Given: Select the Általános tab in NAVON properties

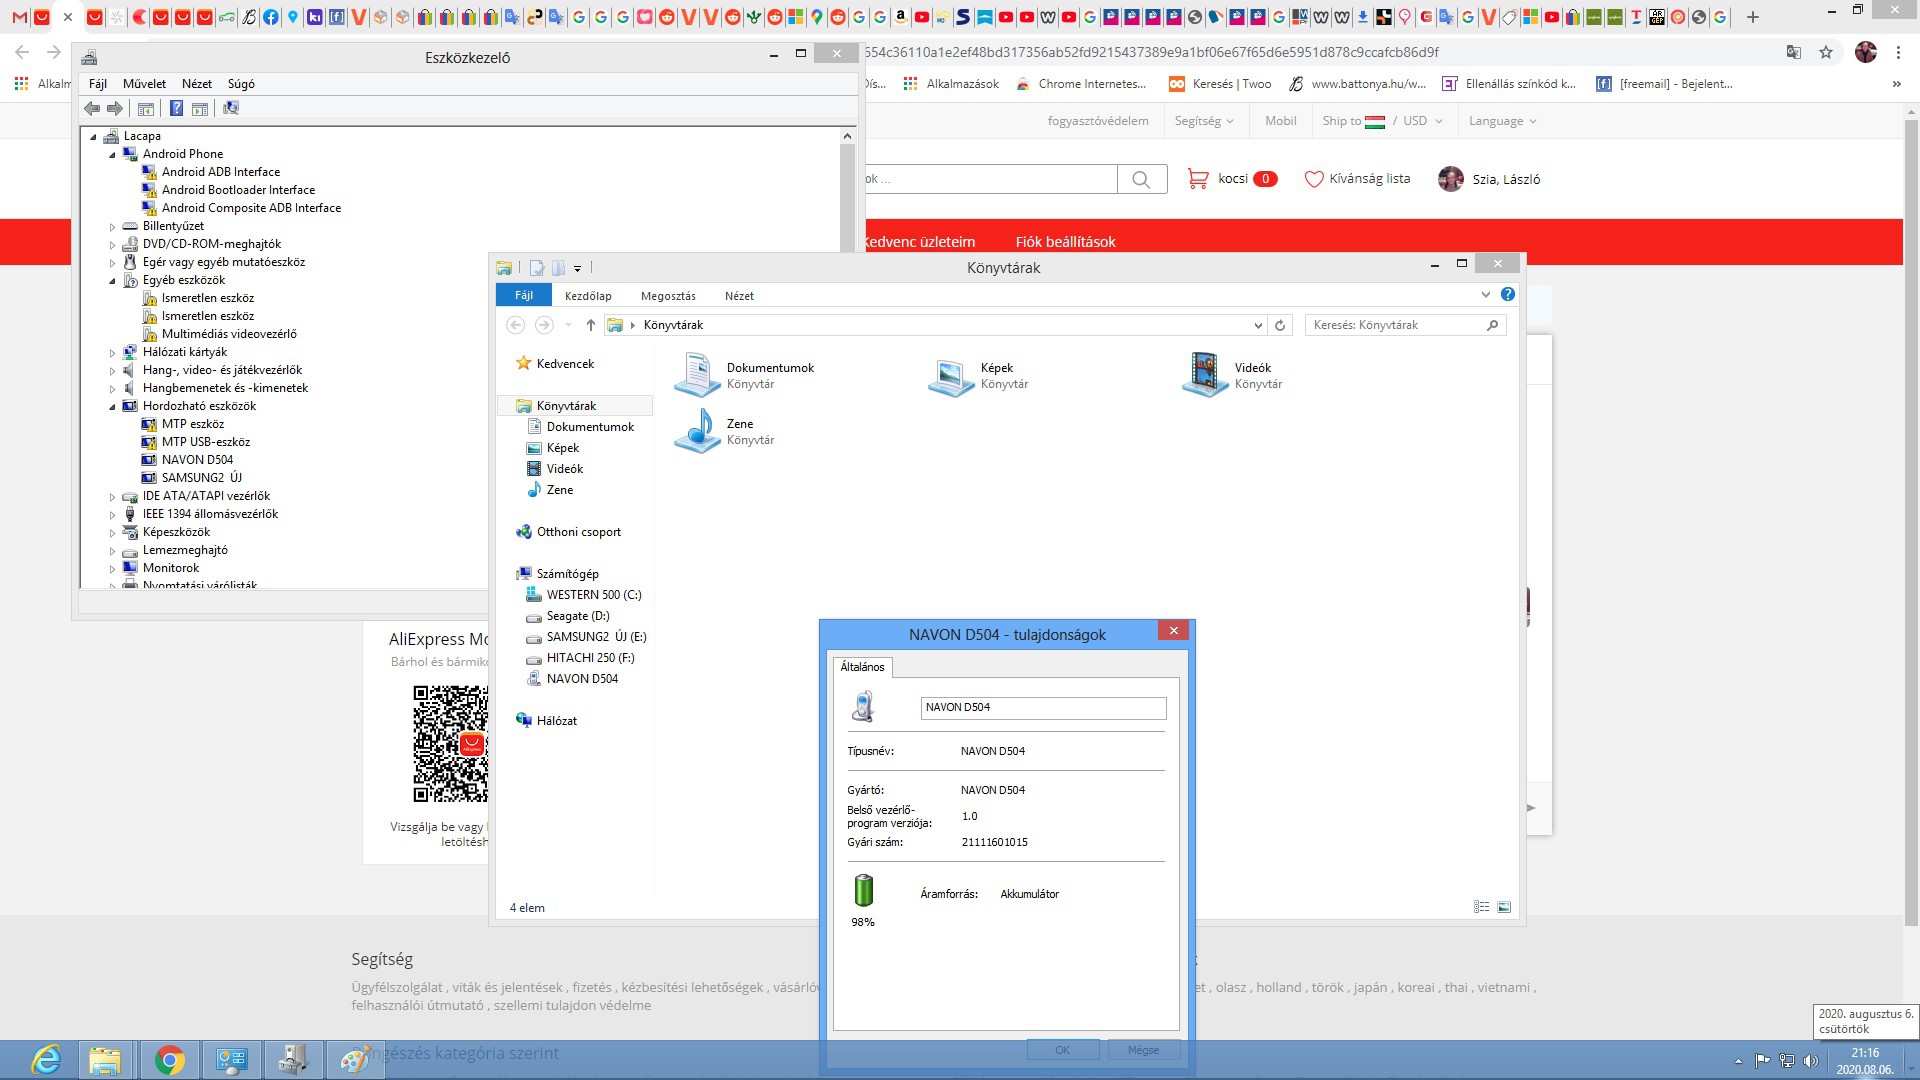Looking at the screenshot, I should pyautogui.click(x=862, y=667).
